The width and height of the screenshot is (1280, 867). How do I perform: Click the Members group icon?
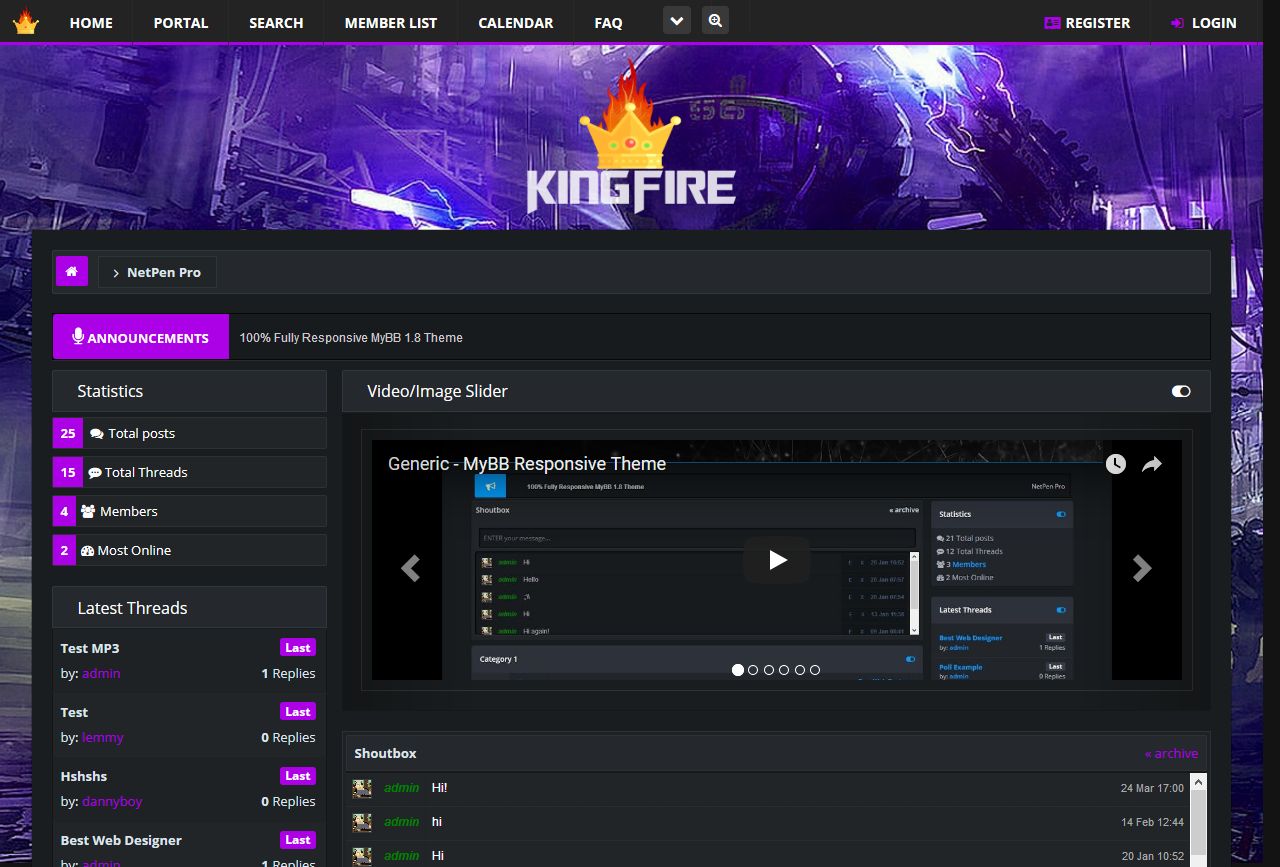[x=88, y=512]
